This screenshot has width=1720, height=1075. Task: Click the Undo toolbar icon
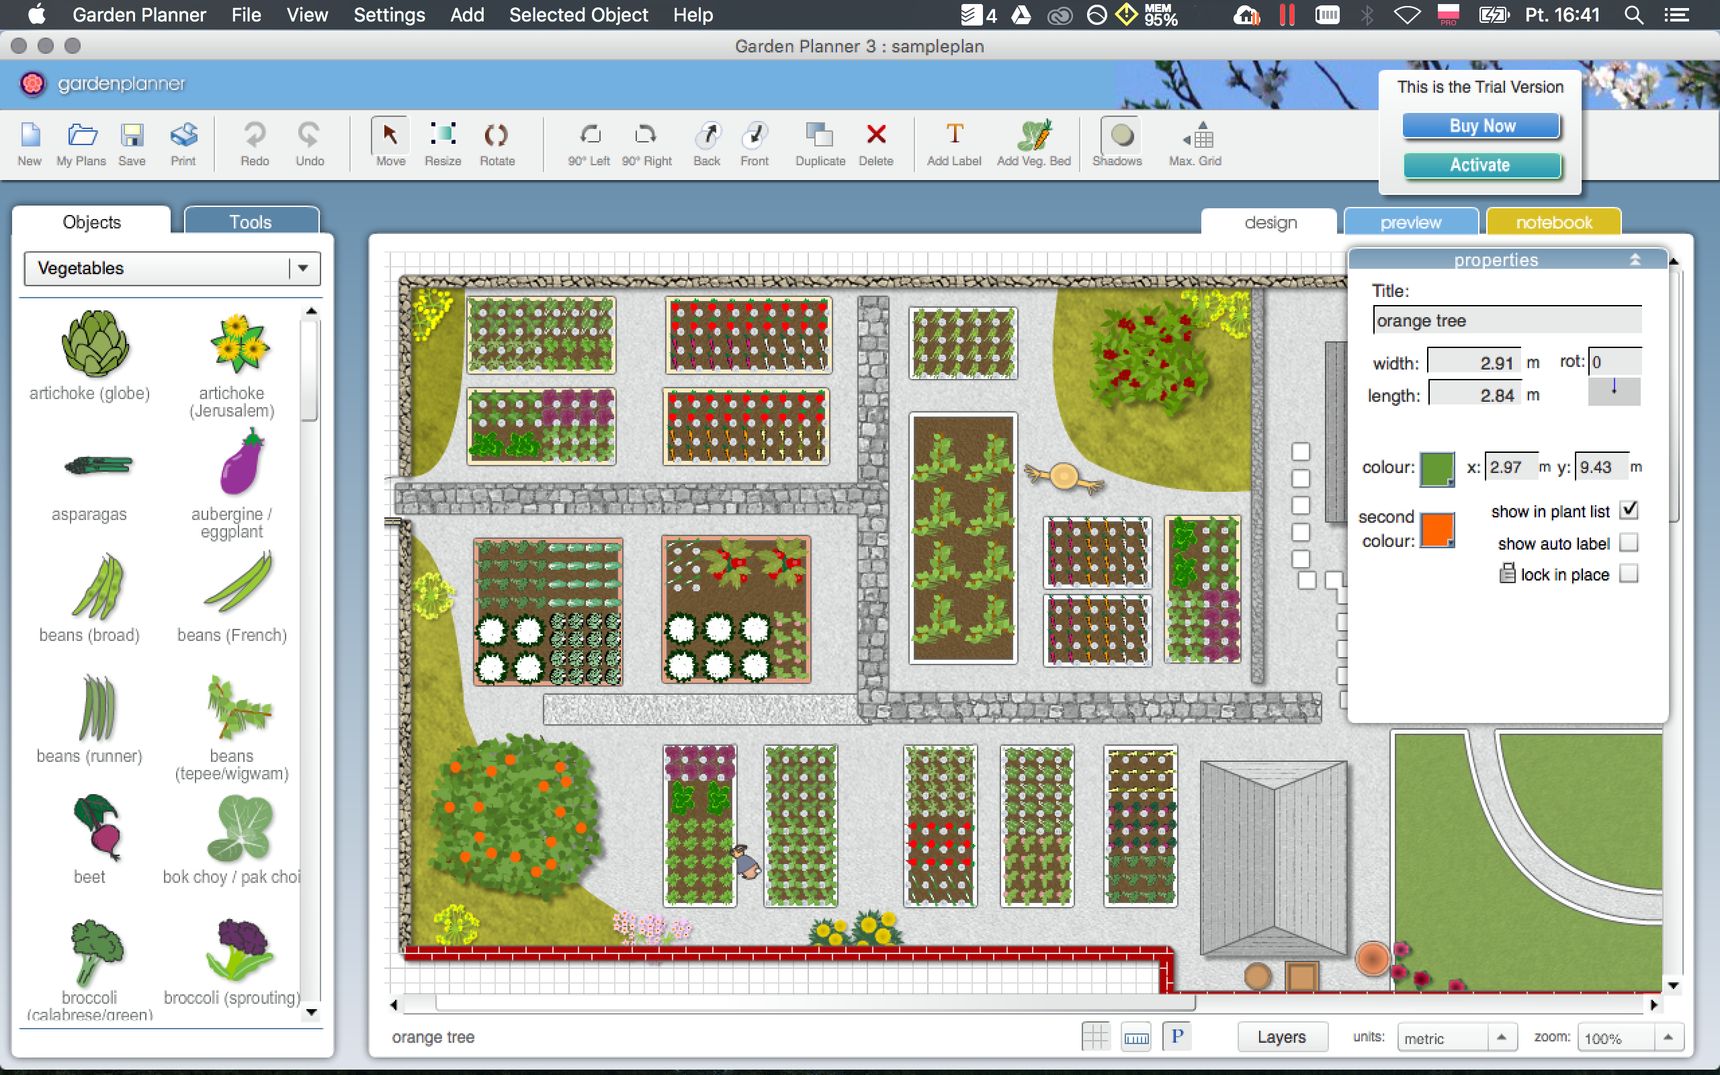click(309, 143)
